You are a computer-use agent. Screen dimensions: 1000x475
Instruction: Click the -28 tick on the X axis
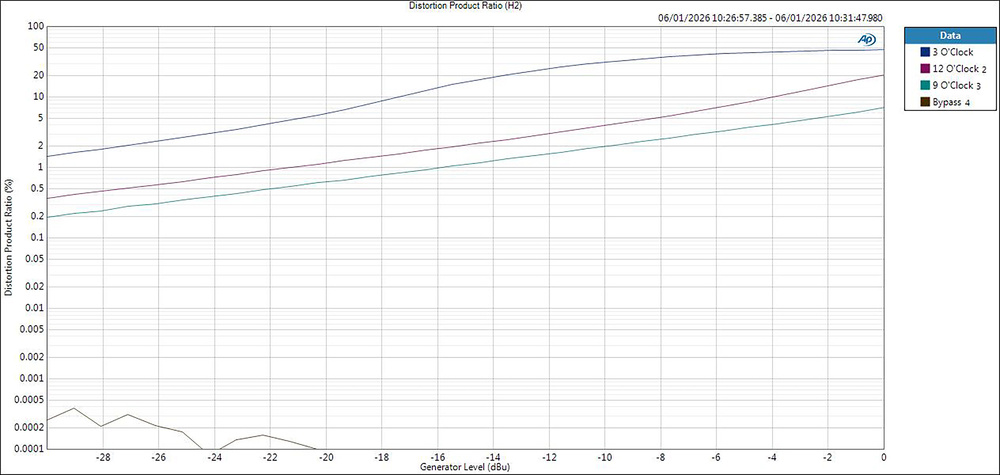click(102, 457)
